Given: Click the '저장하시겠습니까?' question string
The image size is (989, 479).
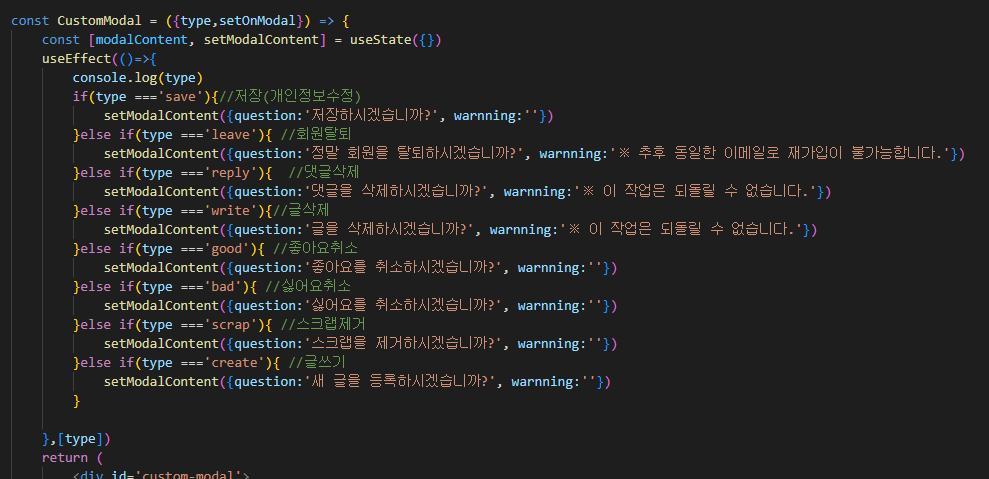Looking at the screenshot, I should [x=373, y=116].
